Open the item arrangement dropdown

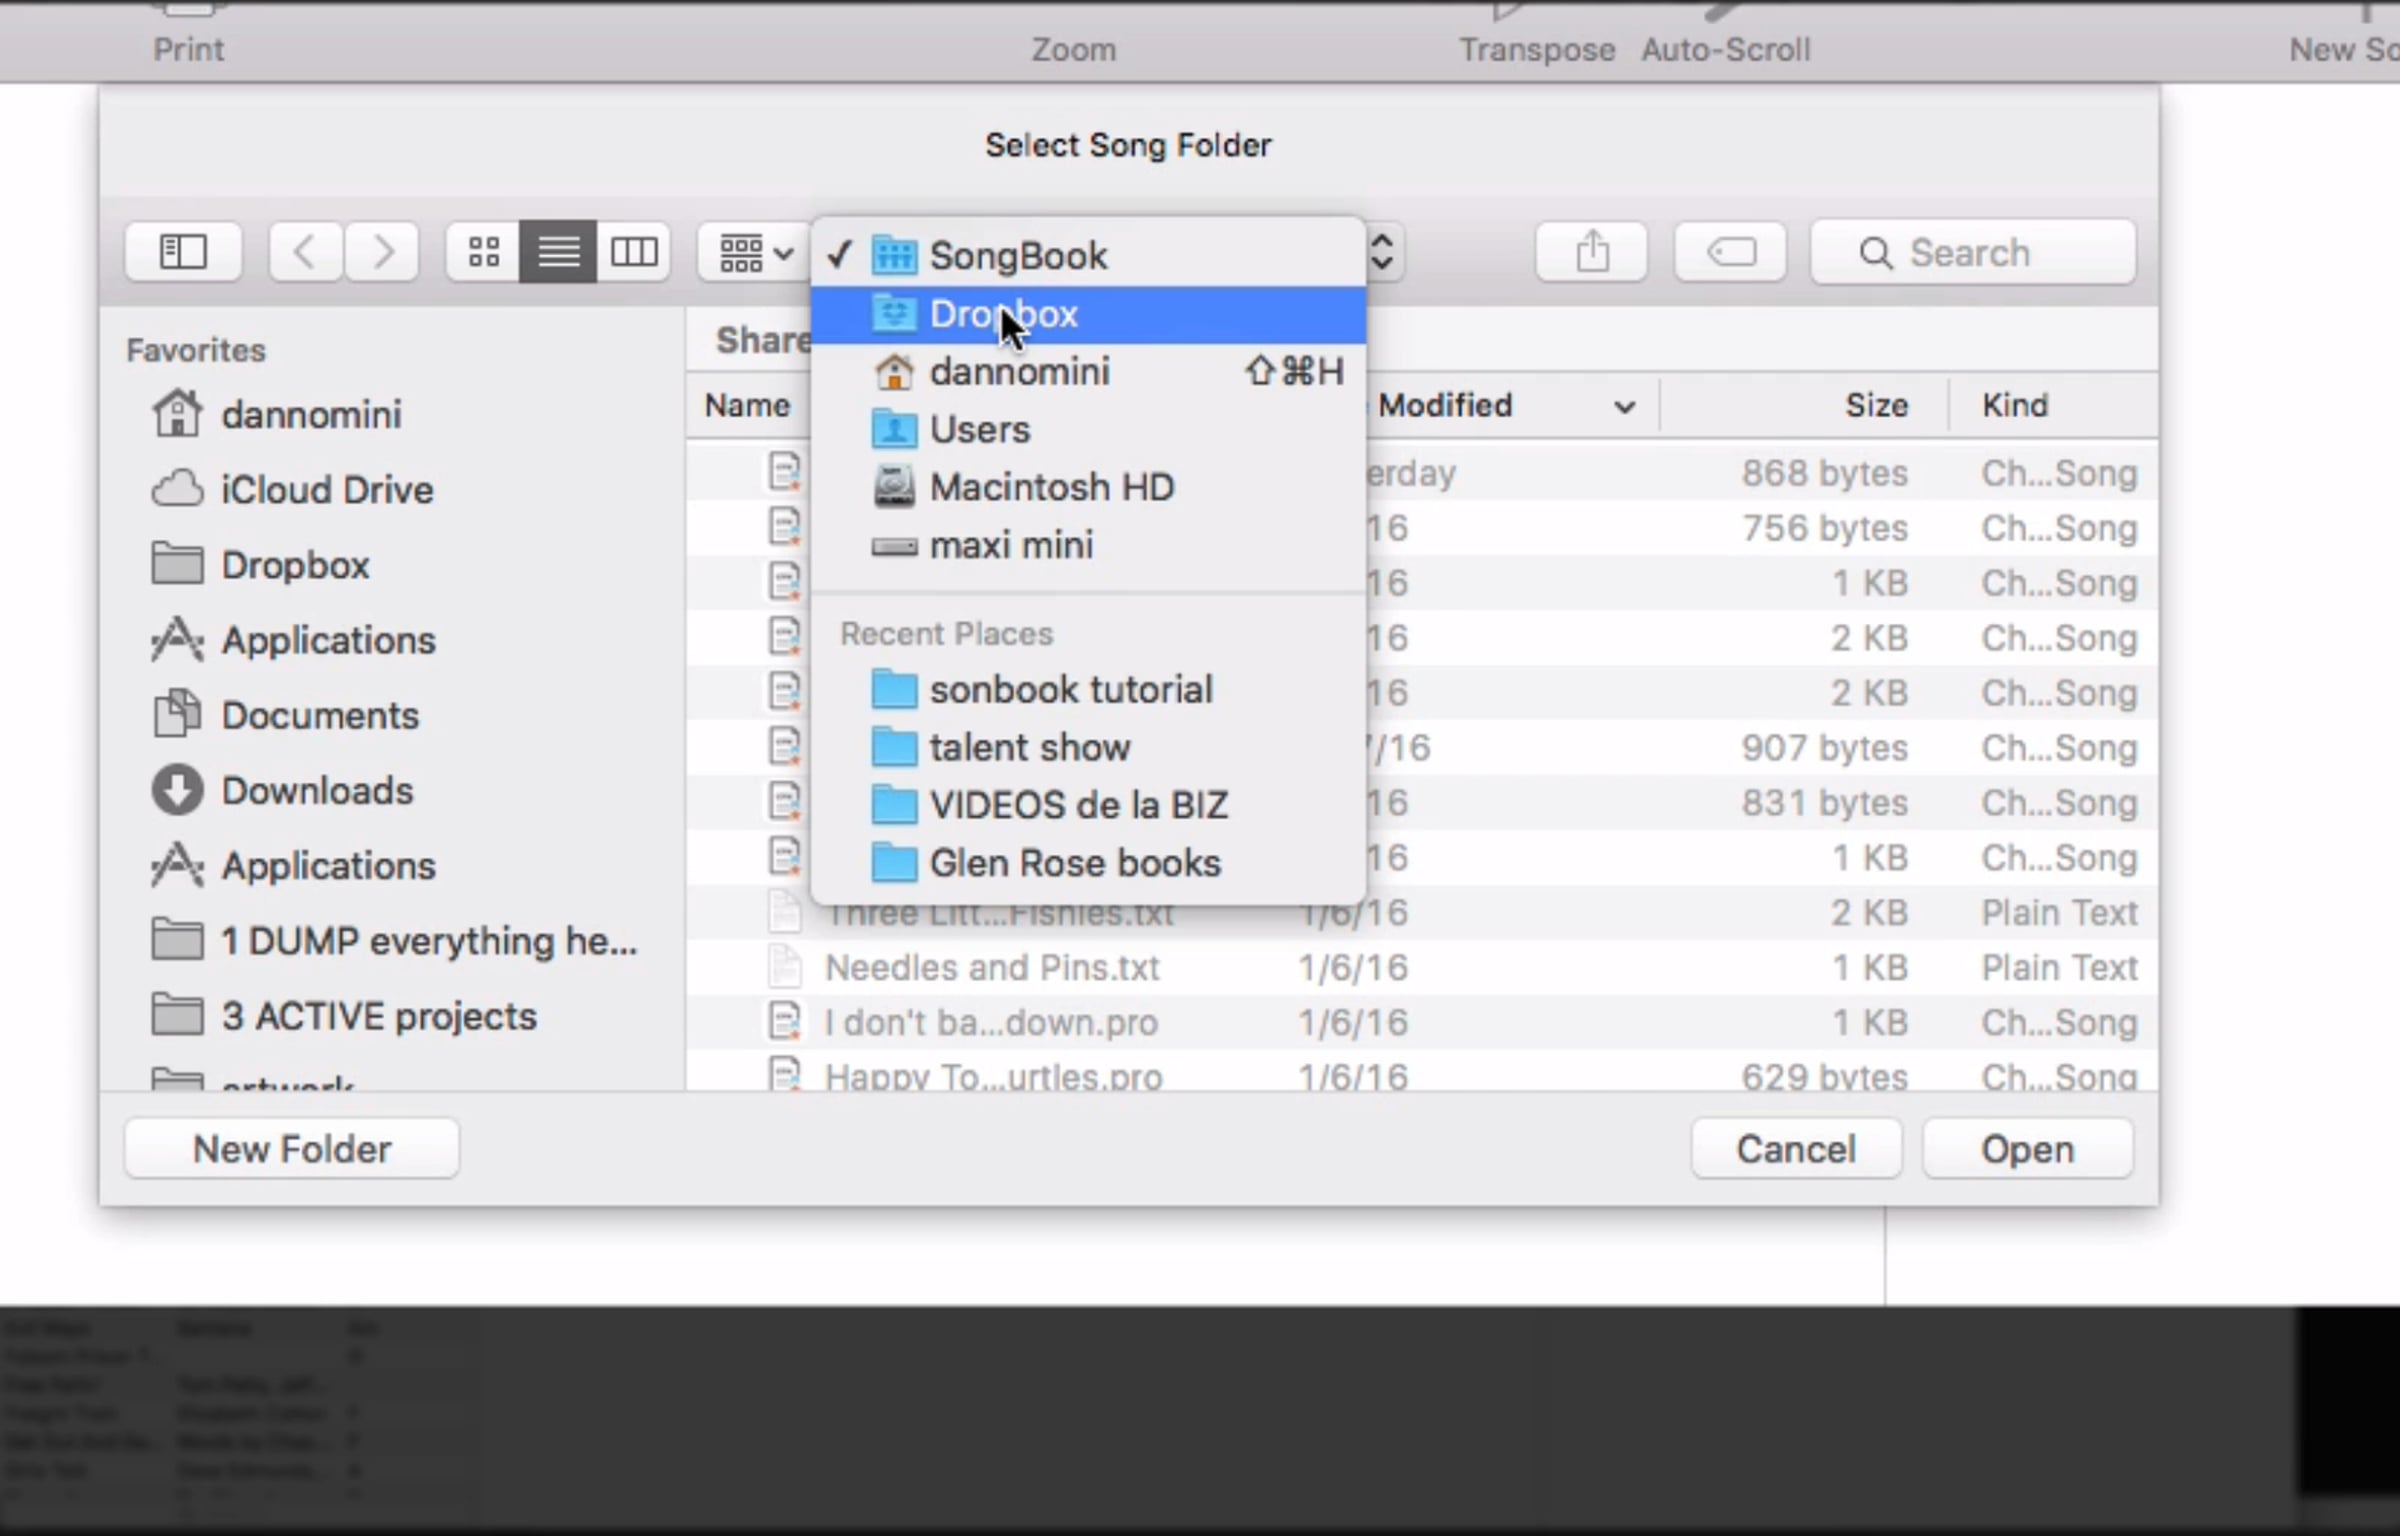click(756, 252)
